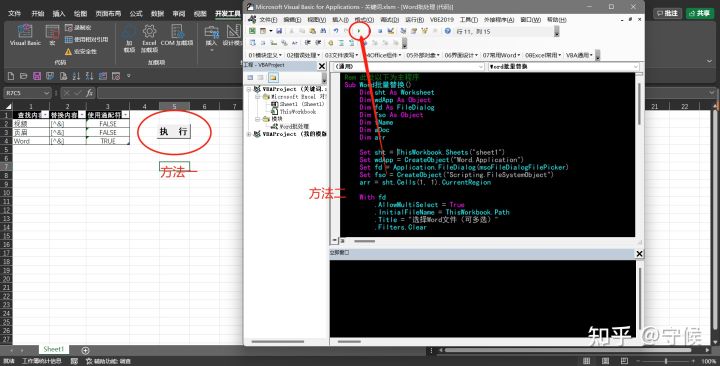Click the Design Mode icon in VBA toolbar
The width and height of the screenshot is (720, 366).
click(x=390, y=31)
